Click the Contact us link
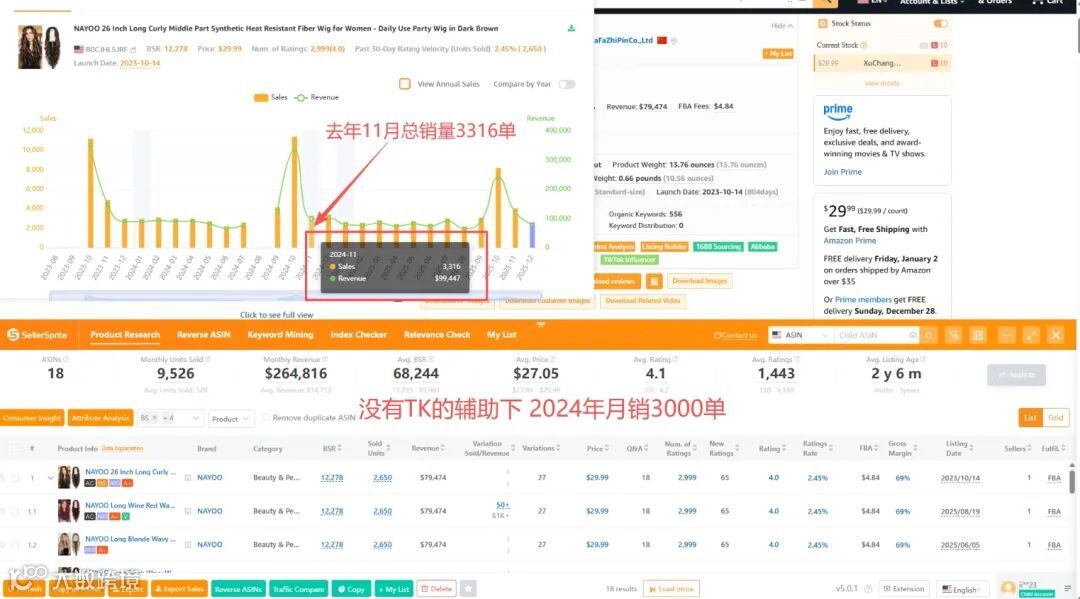The width and height of the screenshot is (1080, 599). pos(736,335)
